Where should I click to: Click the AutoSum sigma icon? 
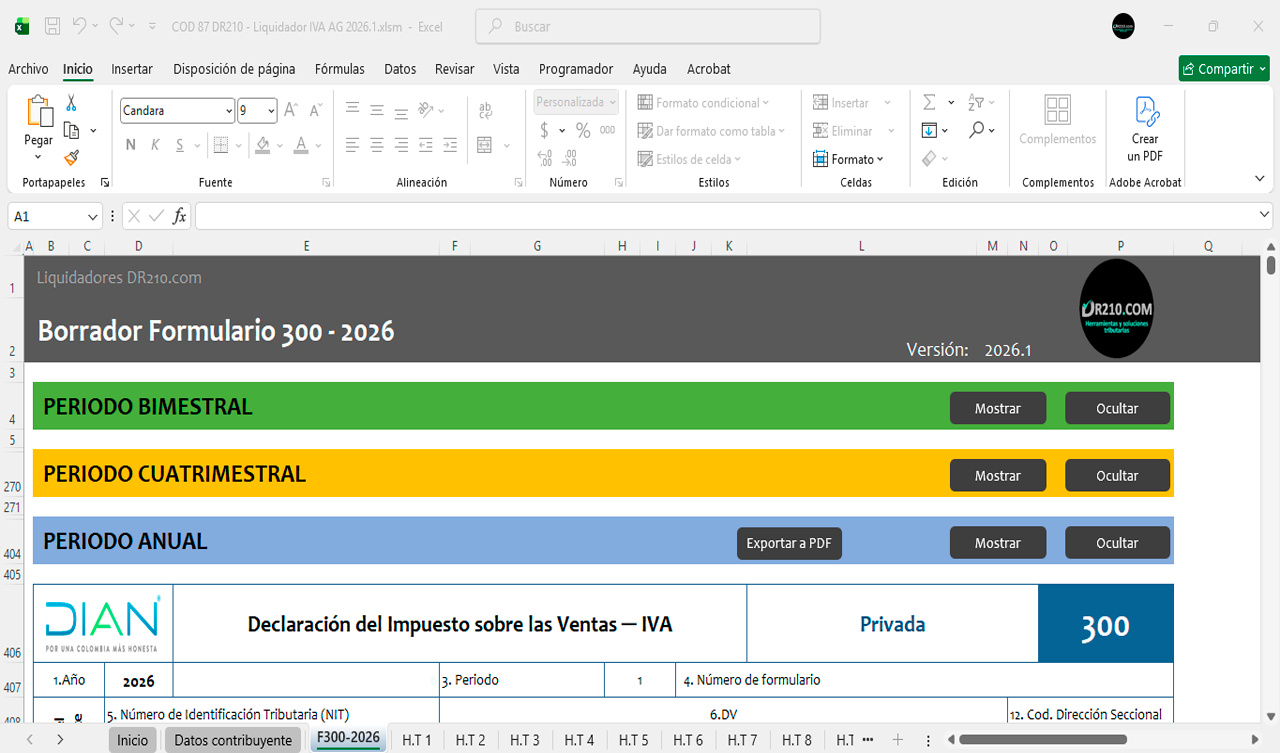point(929,103)
